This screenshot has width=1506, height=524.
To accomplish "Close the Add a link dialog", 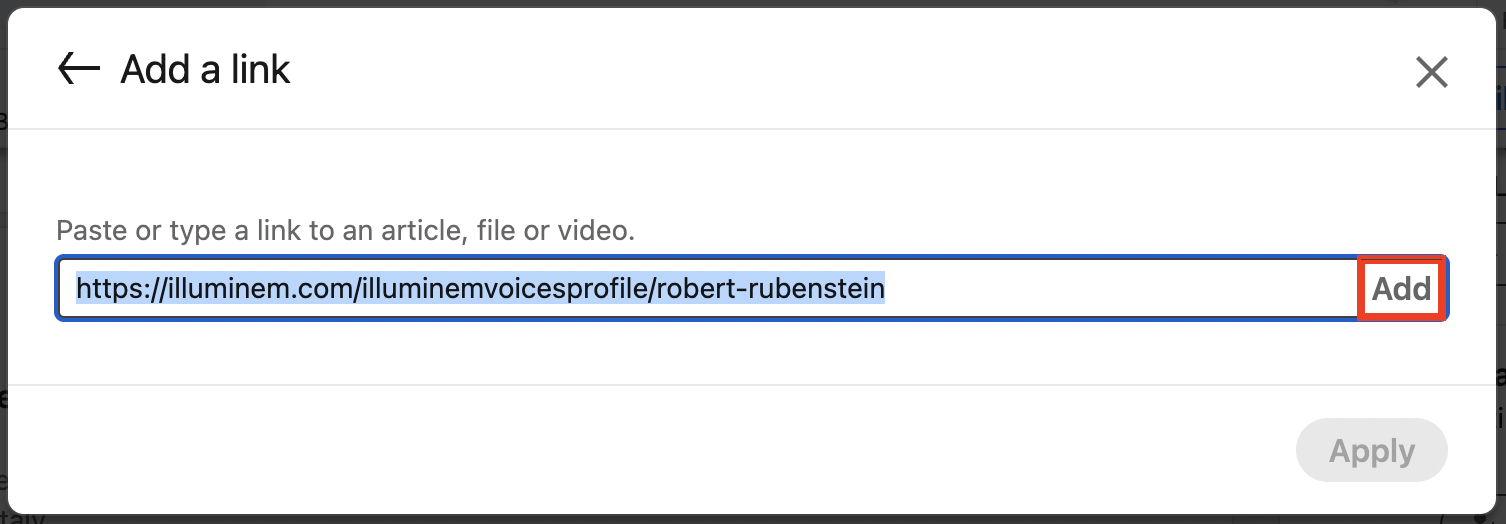I will 1431,71.
